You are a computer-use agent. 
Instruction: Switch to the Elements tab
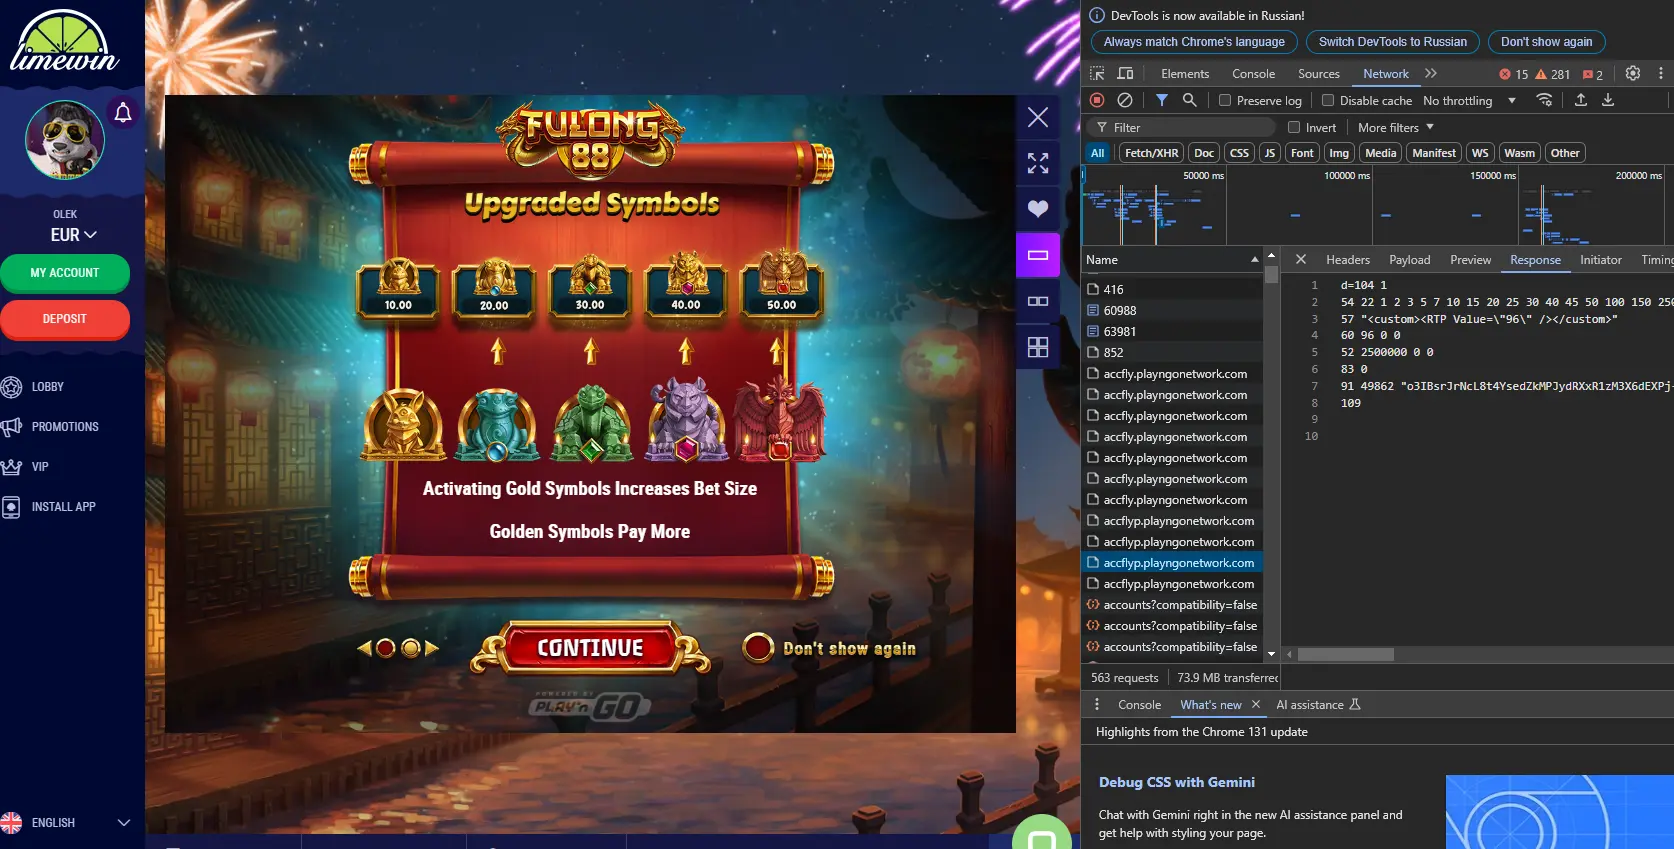(x=1185, y=74)
